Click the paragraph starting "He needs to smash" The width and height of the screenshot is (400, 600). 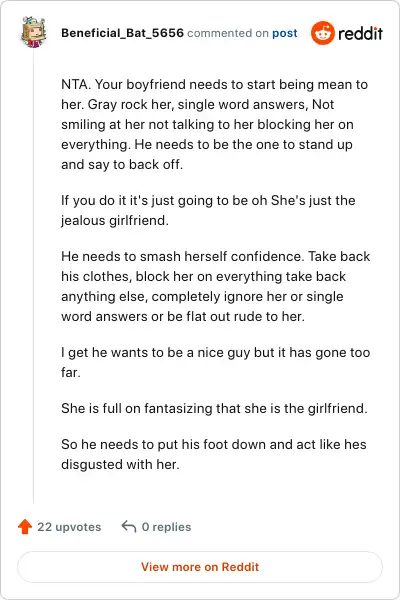tap(216, 286)
